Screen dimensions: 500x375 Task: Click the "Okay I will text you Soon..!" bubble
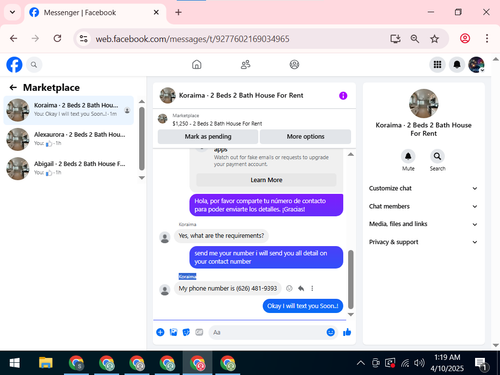[303, 306]
